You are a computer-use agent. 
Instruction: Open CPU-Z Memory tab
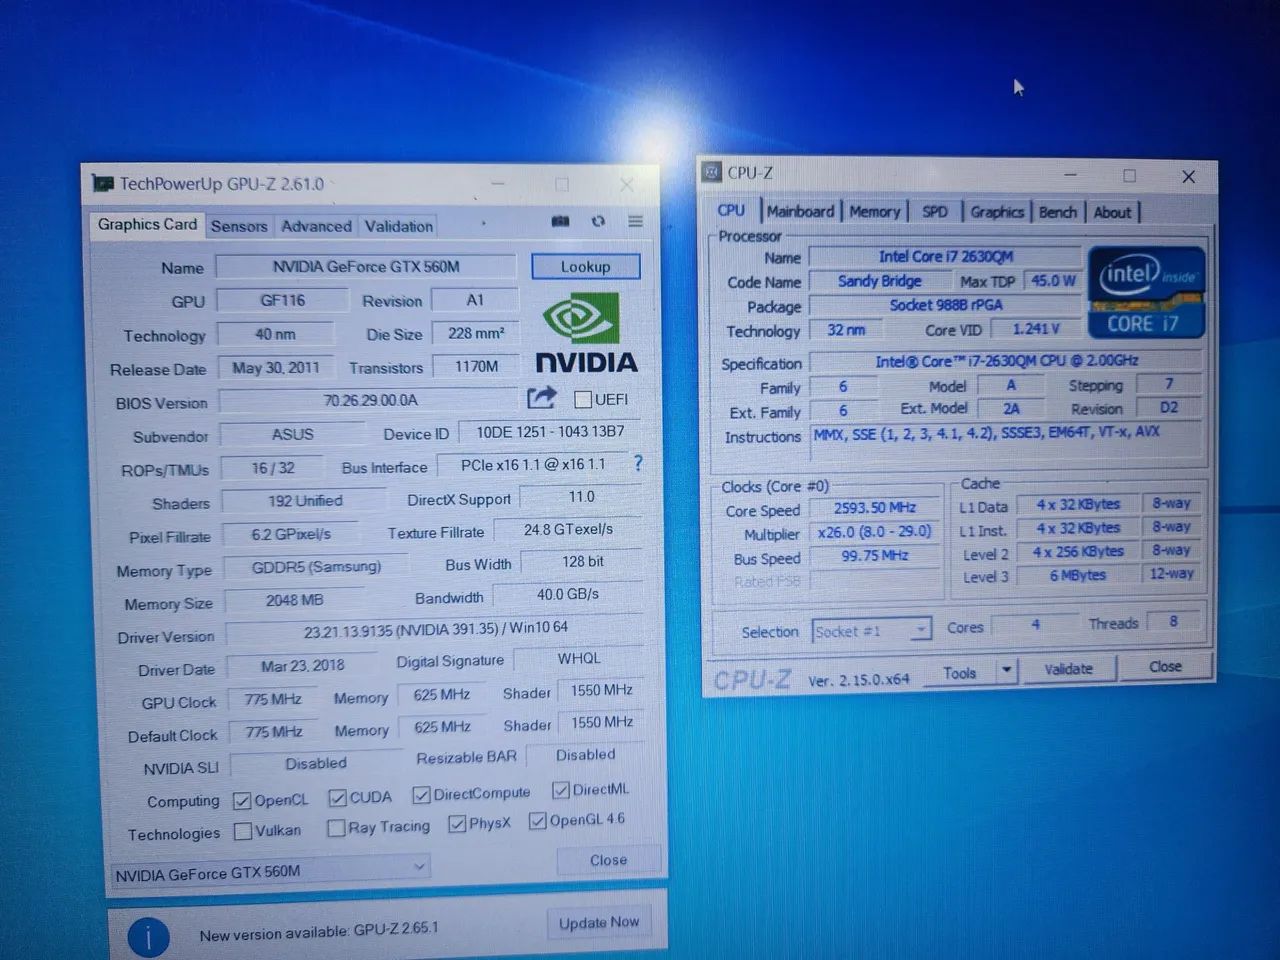(x=874, y=211)
